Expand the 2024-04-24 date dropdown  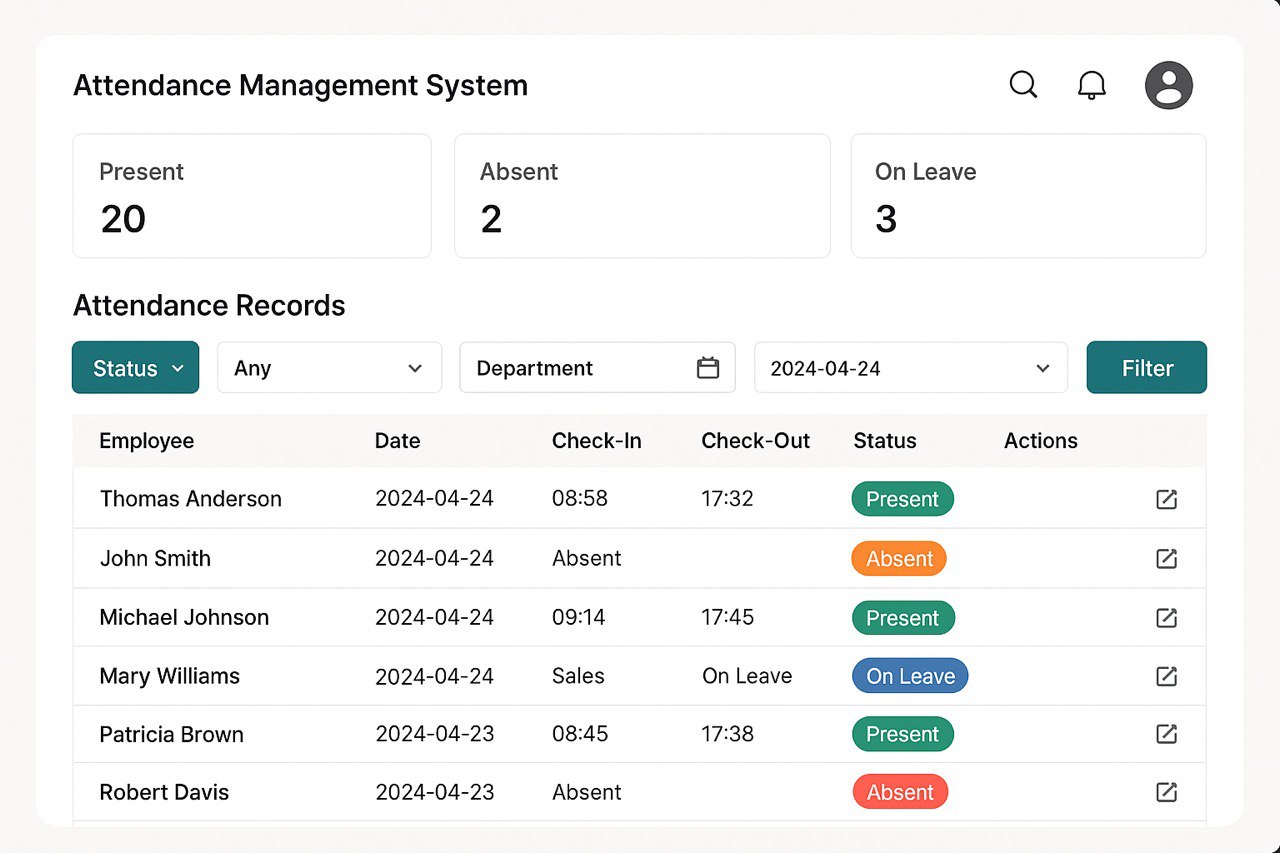[910, 367]
